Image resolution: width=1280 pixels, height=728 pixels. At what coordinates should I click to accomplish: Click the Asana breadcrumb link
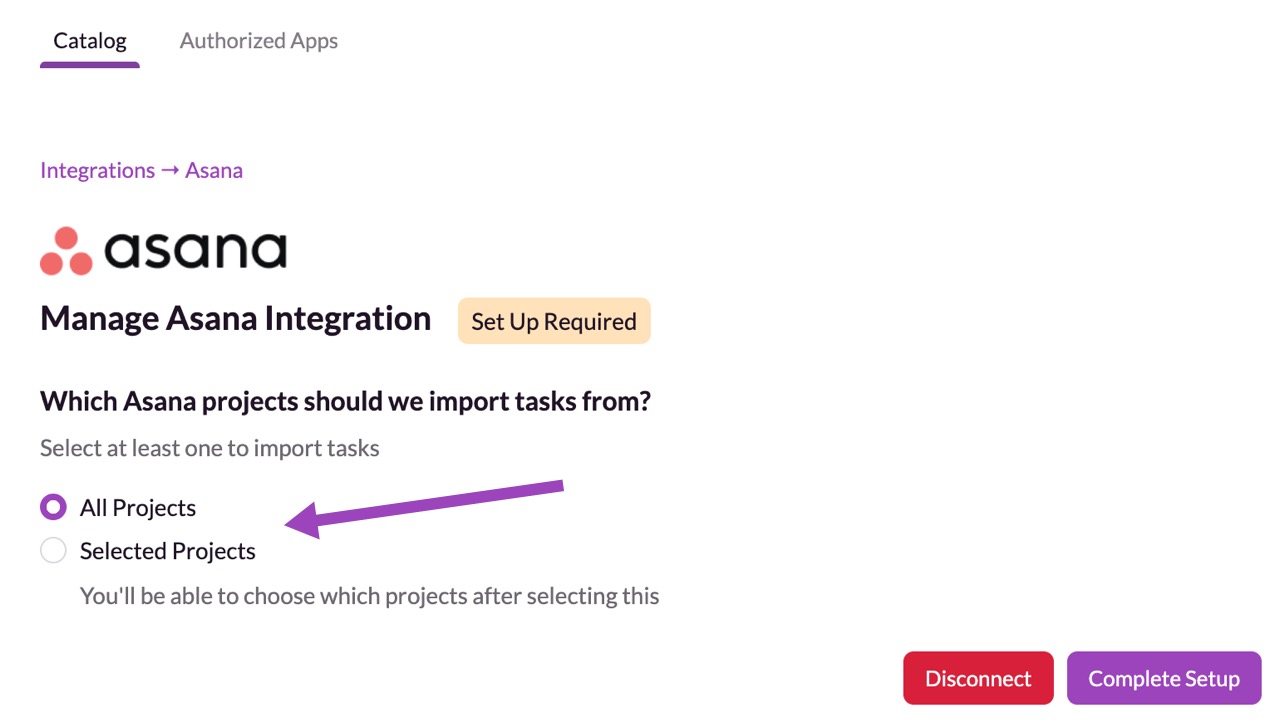[x=214, y=170]
